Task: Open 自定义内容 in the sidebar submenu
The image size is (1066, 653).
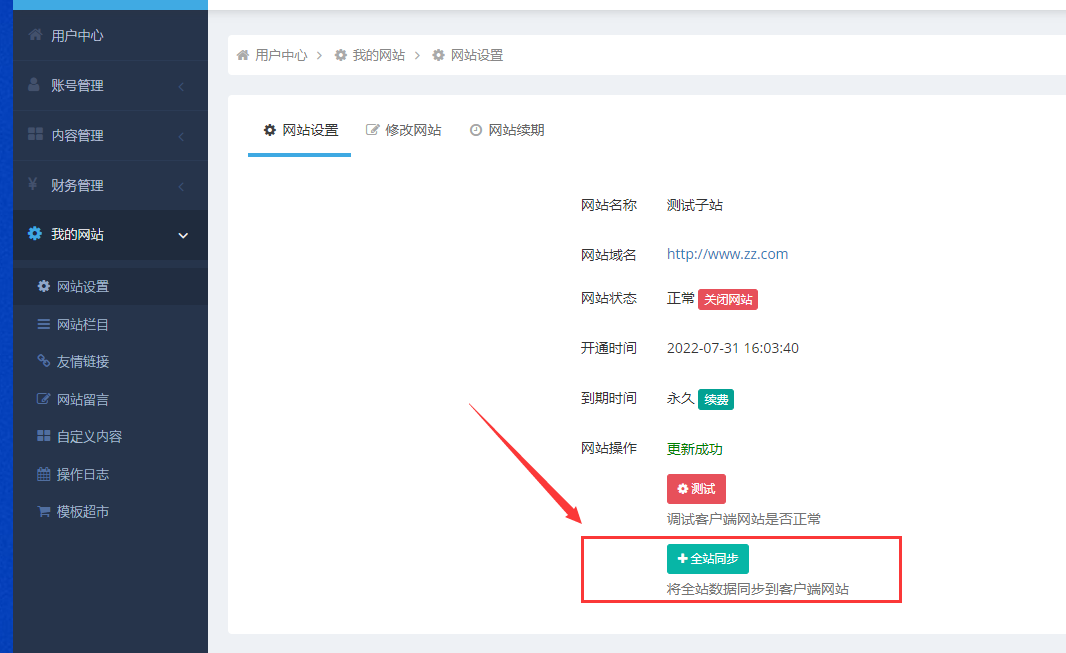Action: tap(110, 436)
